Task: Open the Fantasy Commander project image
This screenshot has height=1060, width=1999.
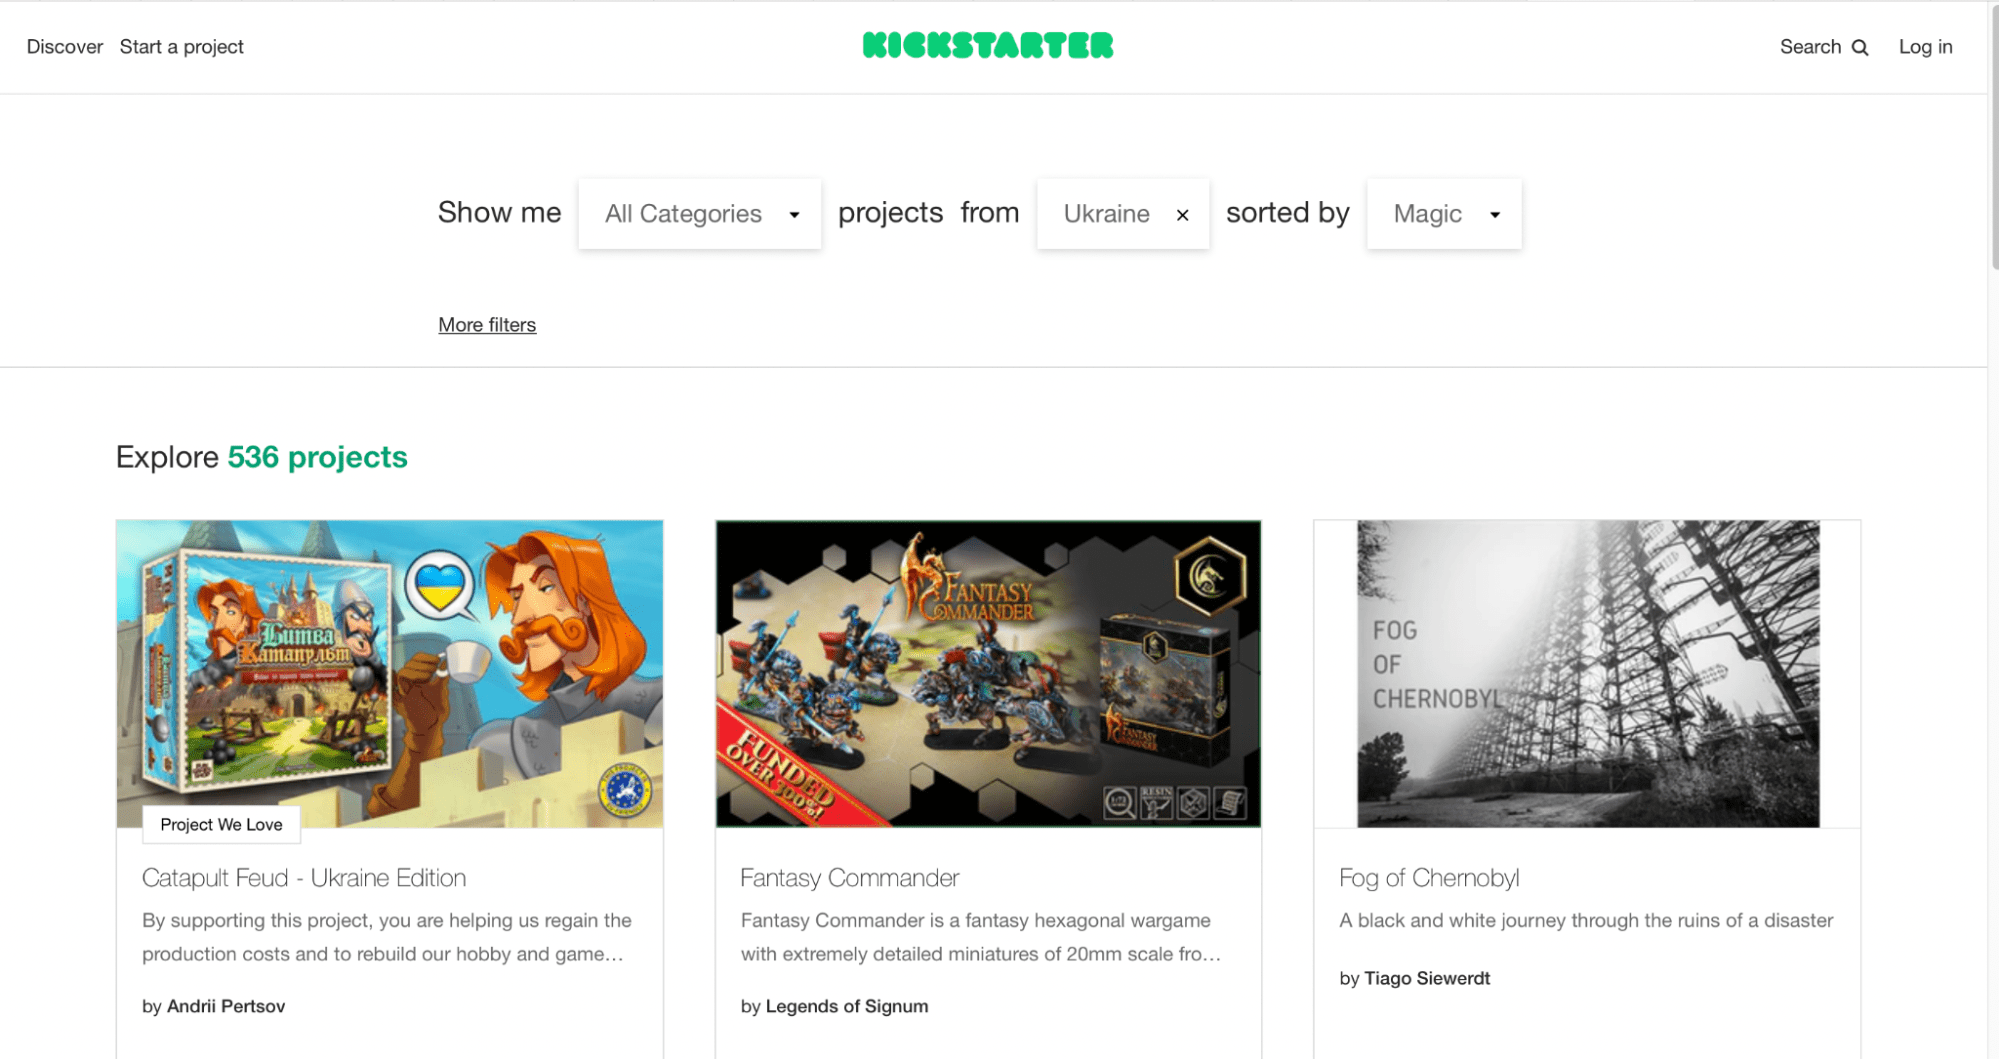Action: [988, 674]
